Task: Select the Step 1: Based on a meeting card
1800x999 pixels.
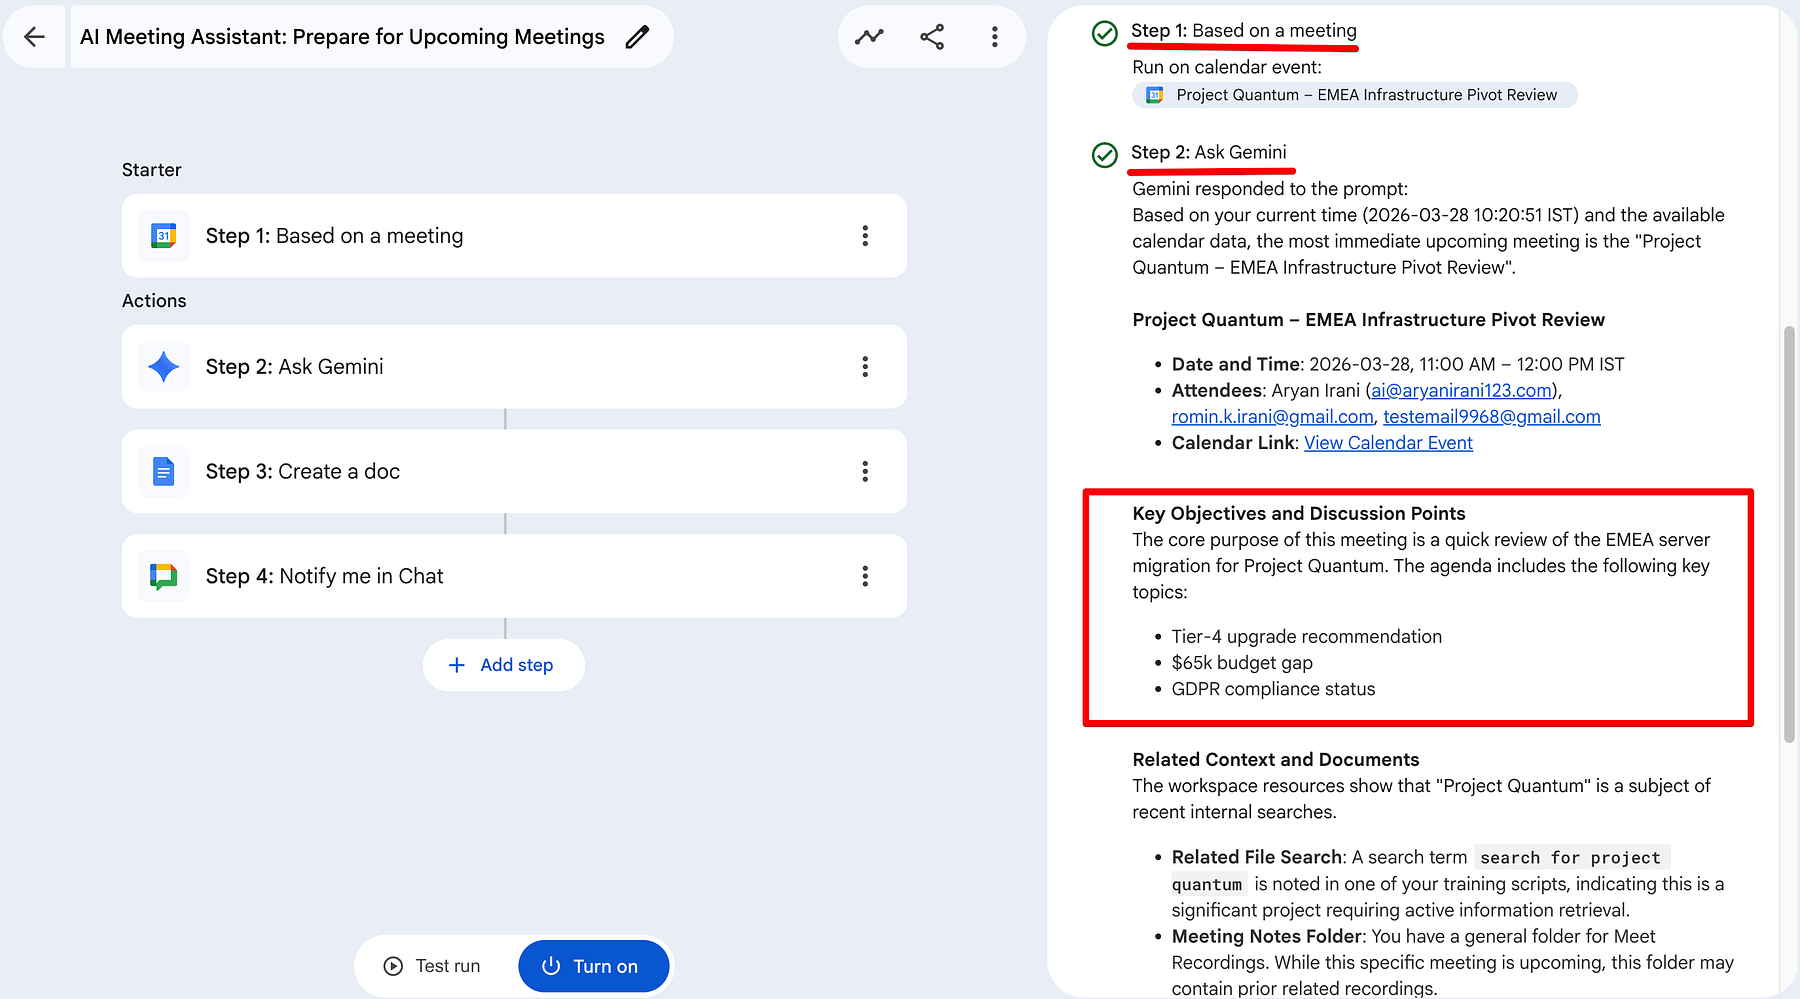Action: pyautogui.click(x=514, y=236)
